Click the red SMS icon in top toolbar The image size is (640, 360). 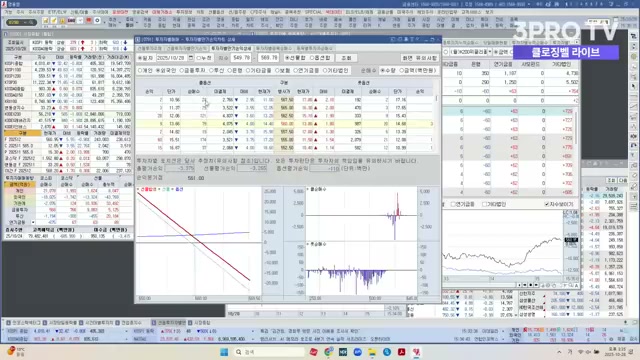pos(71,21)
